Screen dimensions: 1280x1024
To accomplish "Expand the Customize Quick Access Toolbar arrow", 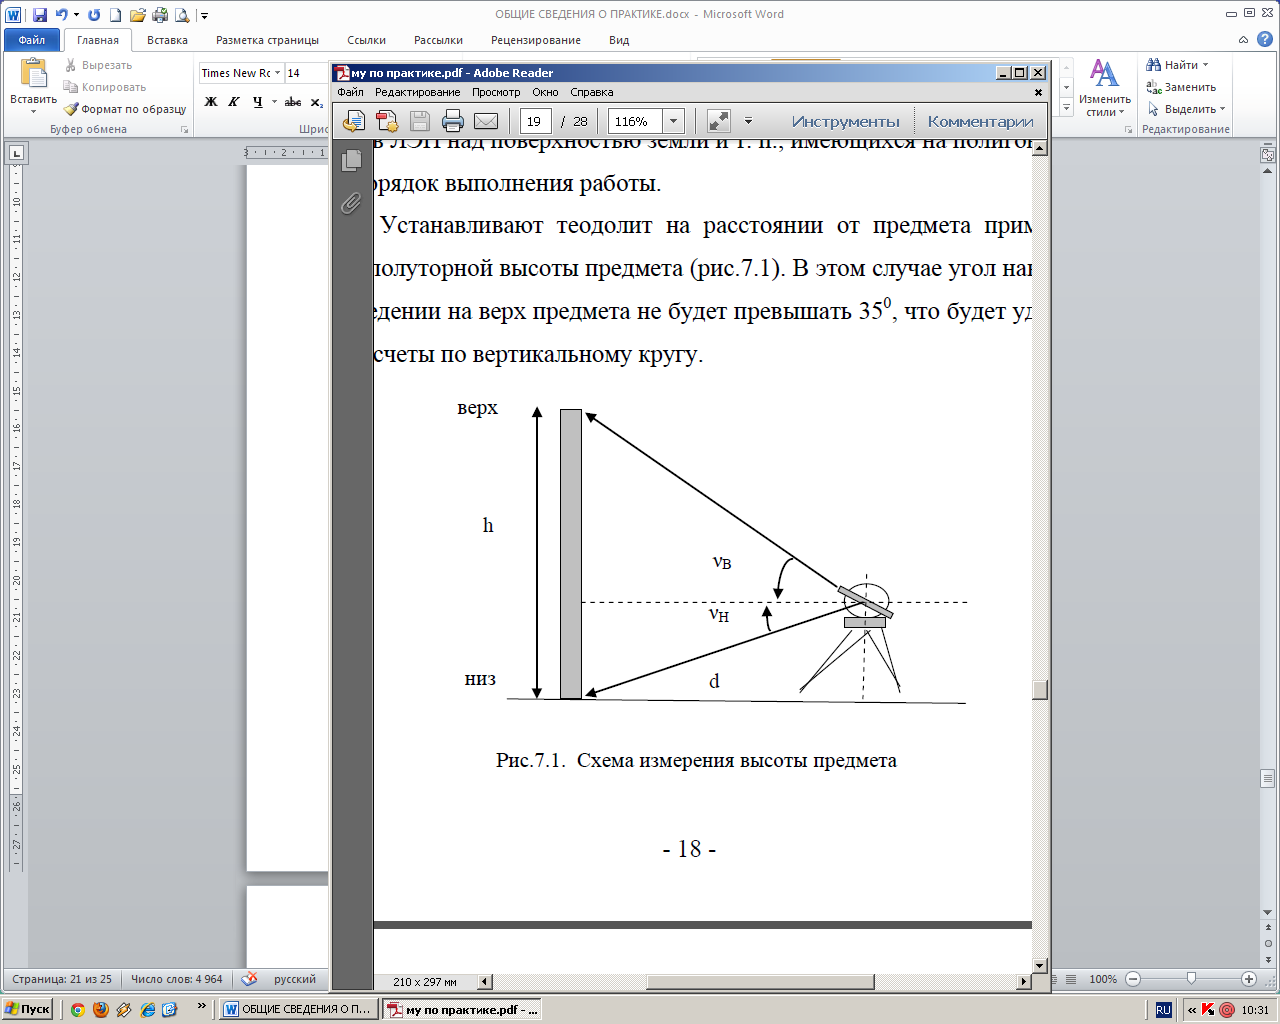I will (x=205, y=16).
